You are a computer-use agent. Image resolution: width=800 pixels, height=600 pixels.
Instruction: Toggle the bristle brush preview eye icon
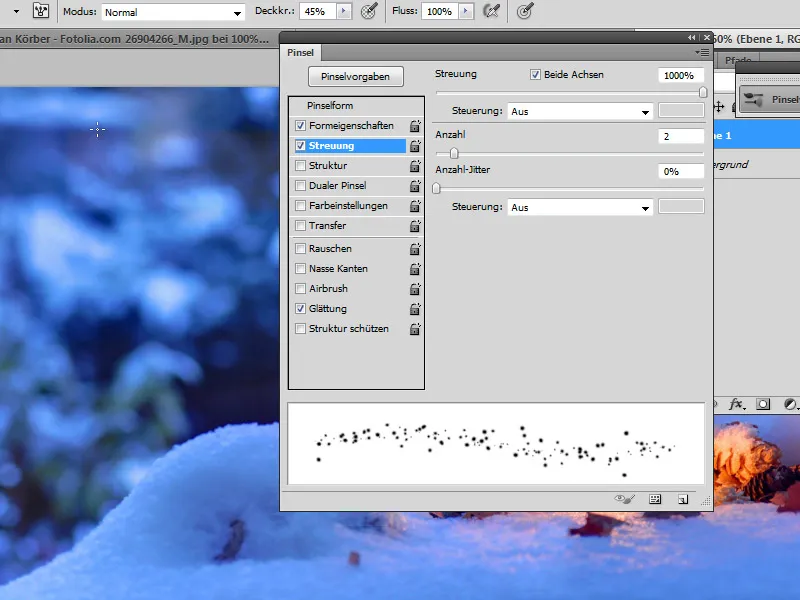pos(625,499)
